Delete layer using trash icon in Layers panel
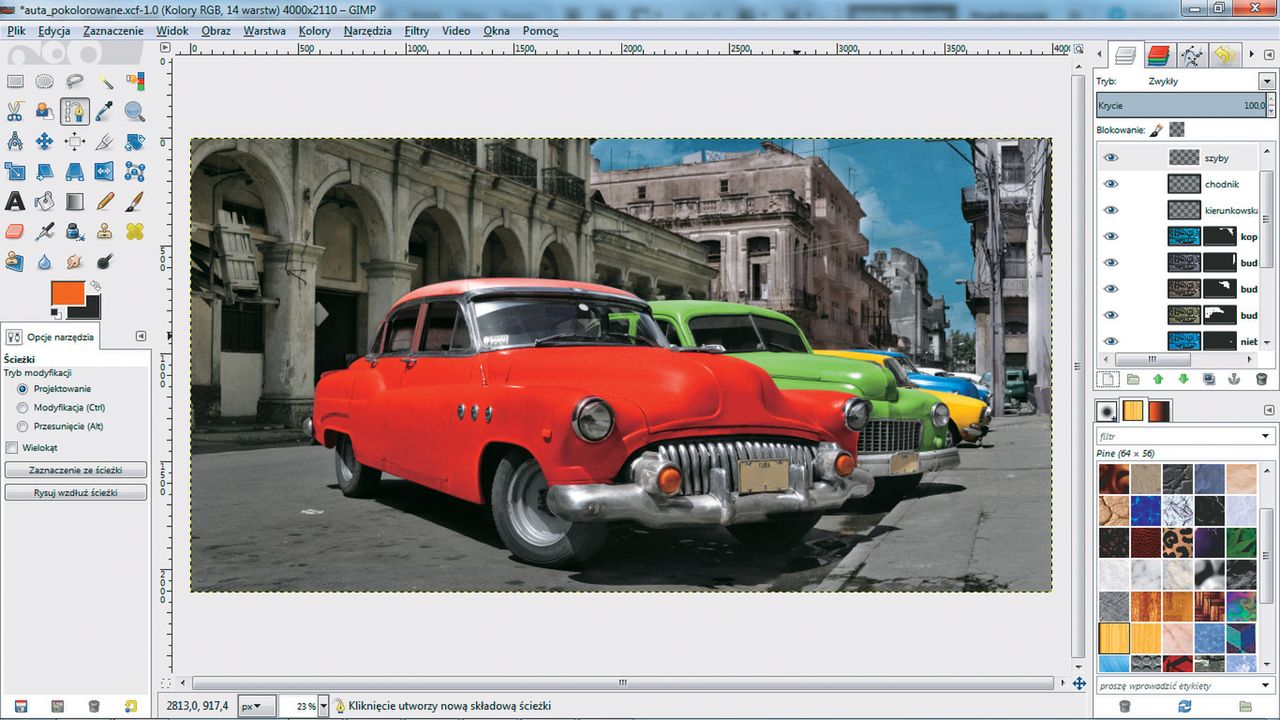1280x720 pixels. pyautogui.click(x=1261, y=379)
